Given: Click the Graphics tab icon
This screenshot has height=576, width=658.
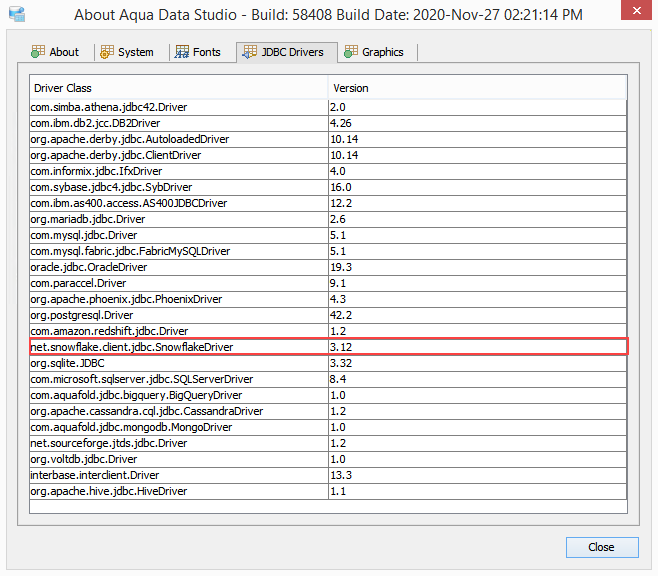Looking at the screenshot, I should (351, 52).
